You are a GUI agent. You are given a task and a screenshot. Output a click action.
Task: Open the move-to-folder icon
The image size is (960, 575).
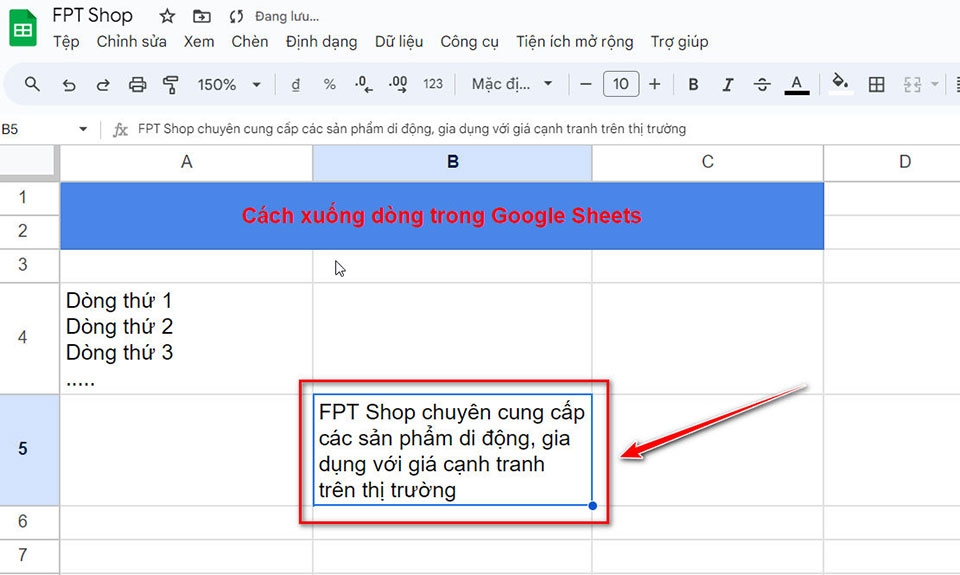pyautogui.click(x=201, y=17)
